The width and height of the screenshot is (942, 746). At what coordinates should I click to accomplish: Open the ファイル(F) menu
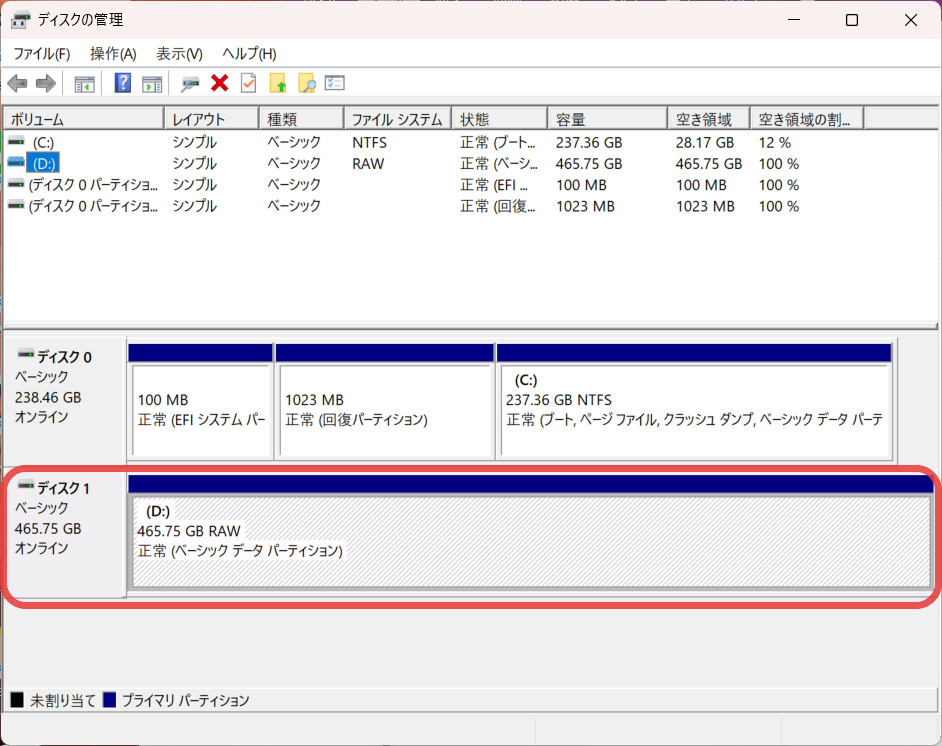click(x=41, y=54)
